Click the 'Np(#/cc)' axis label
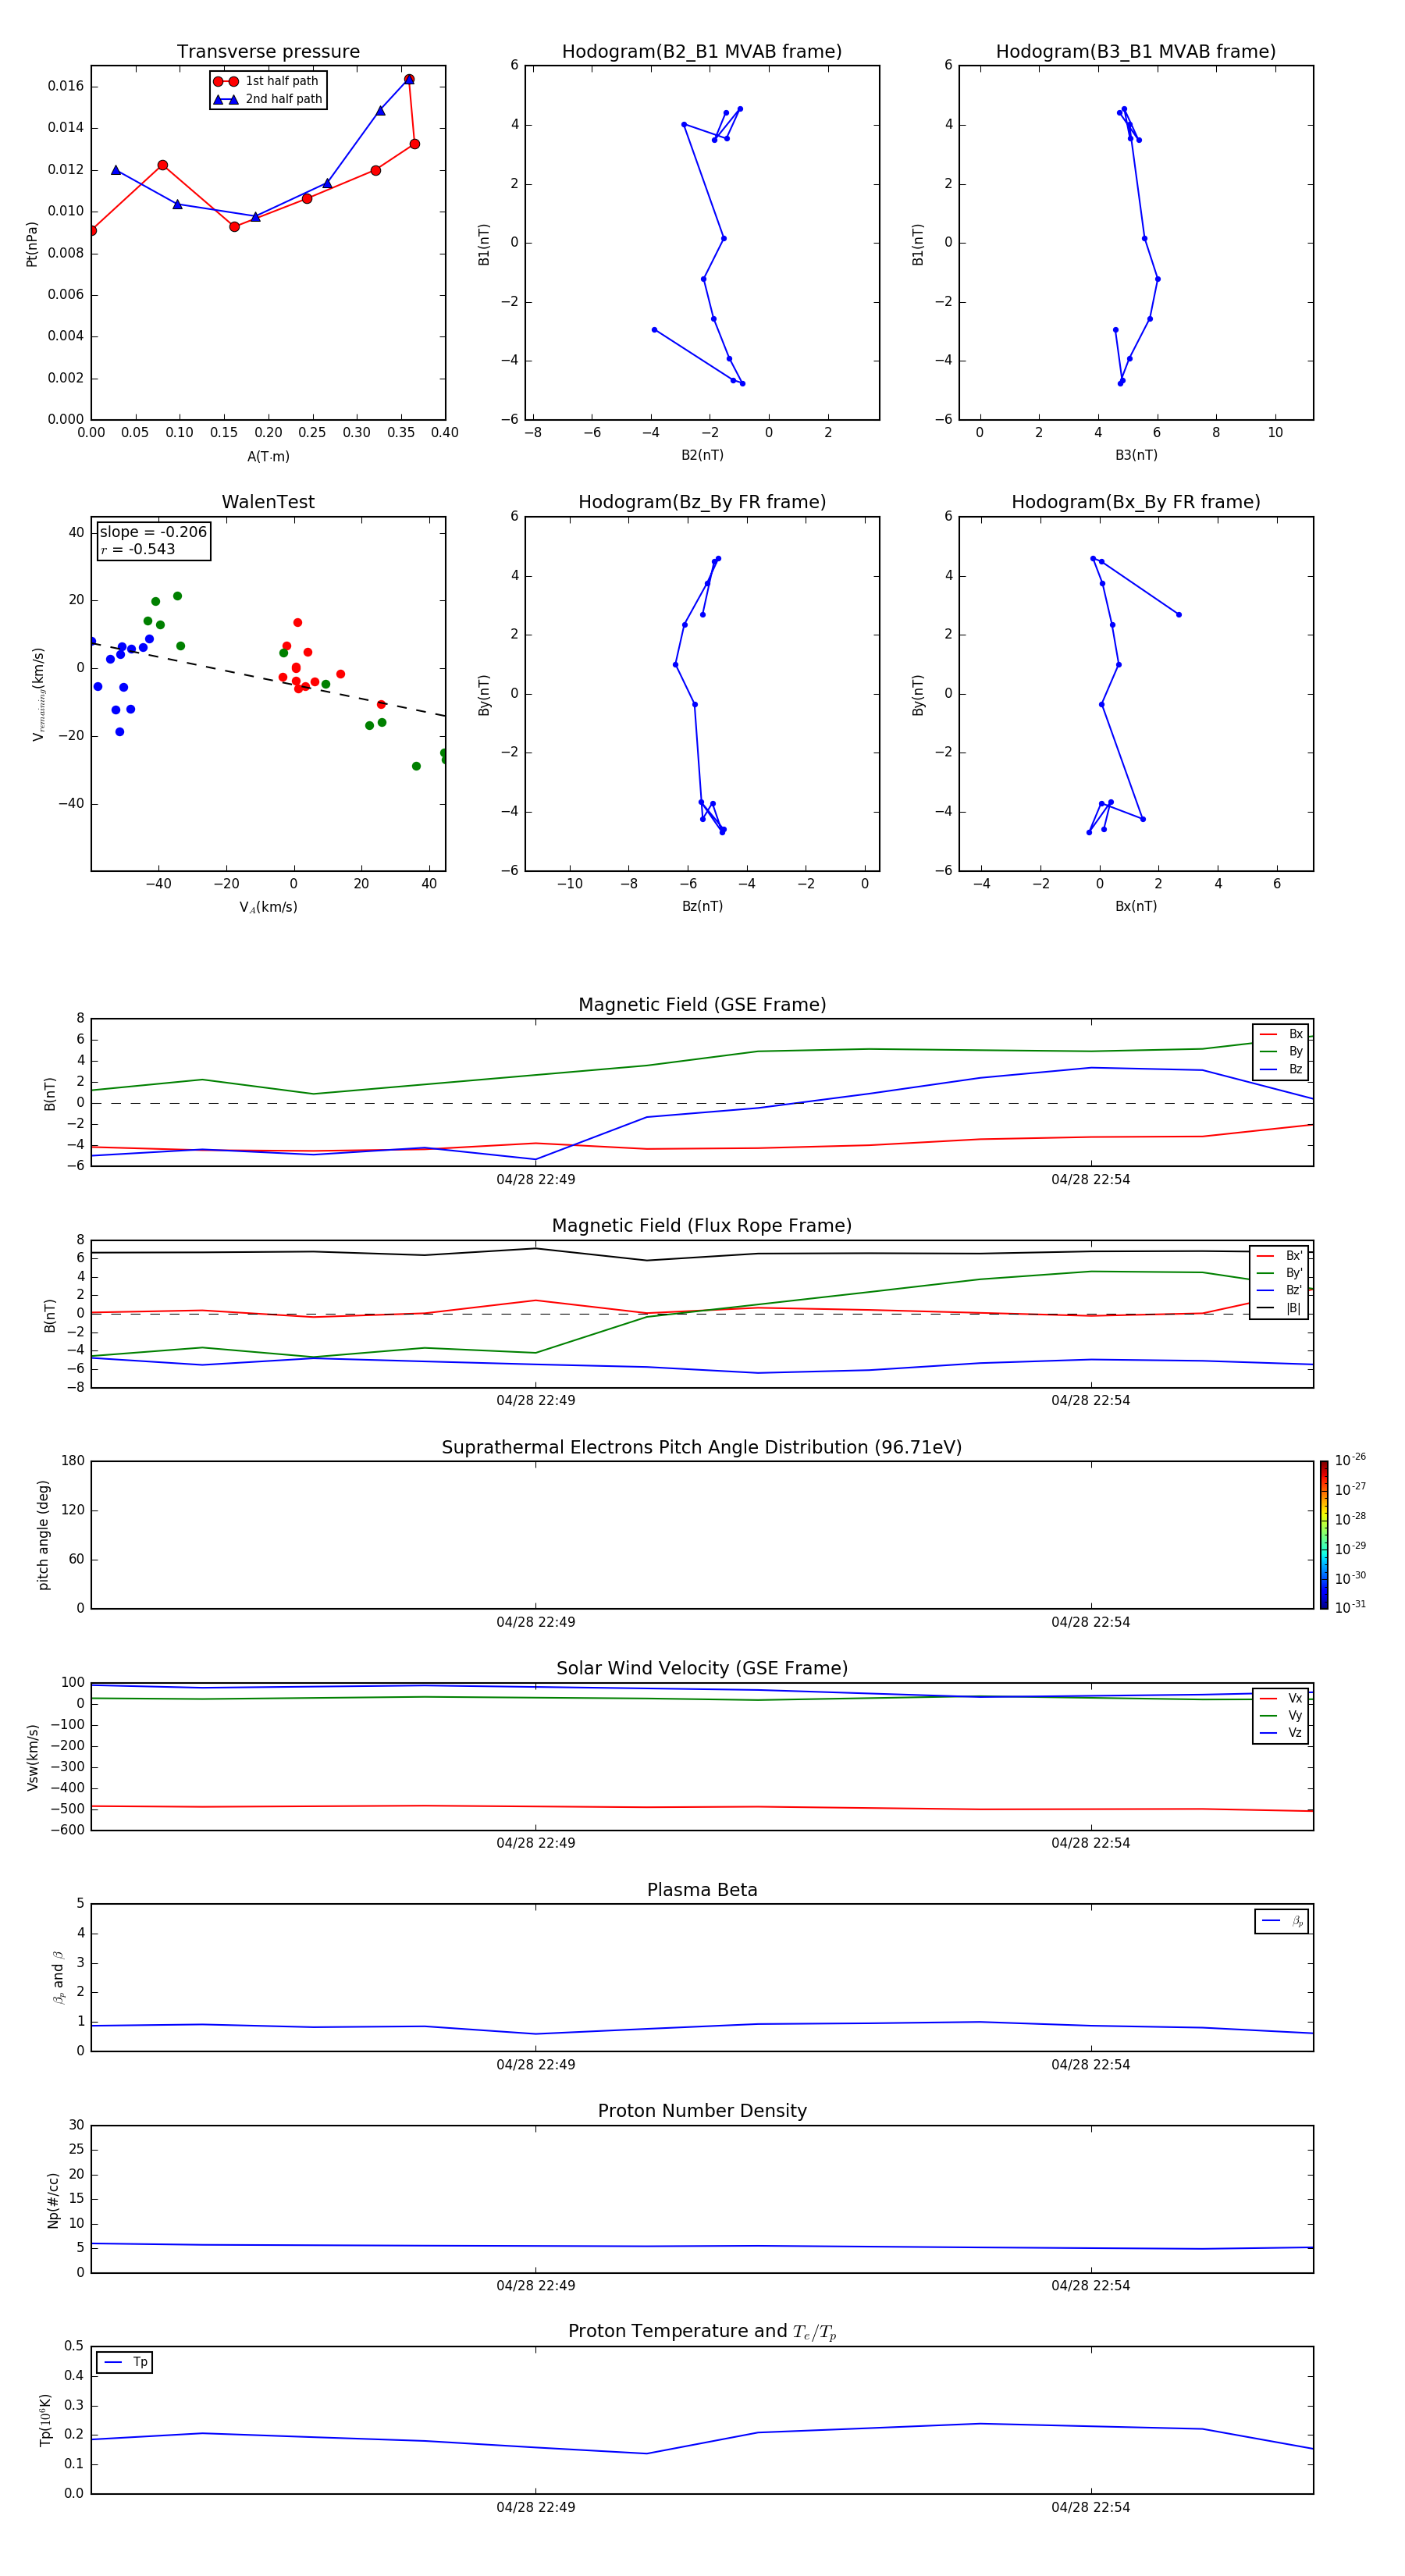Screen dimensions: 1405x2576 pyautogui.click(x=54, y=2200)
